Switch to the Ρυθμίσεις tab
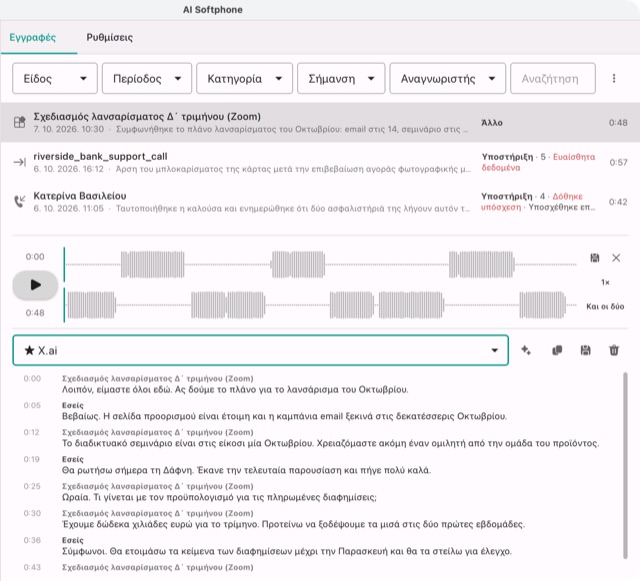 coord(109,38)
